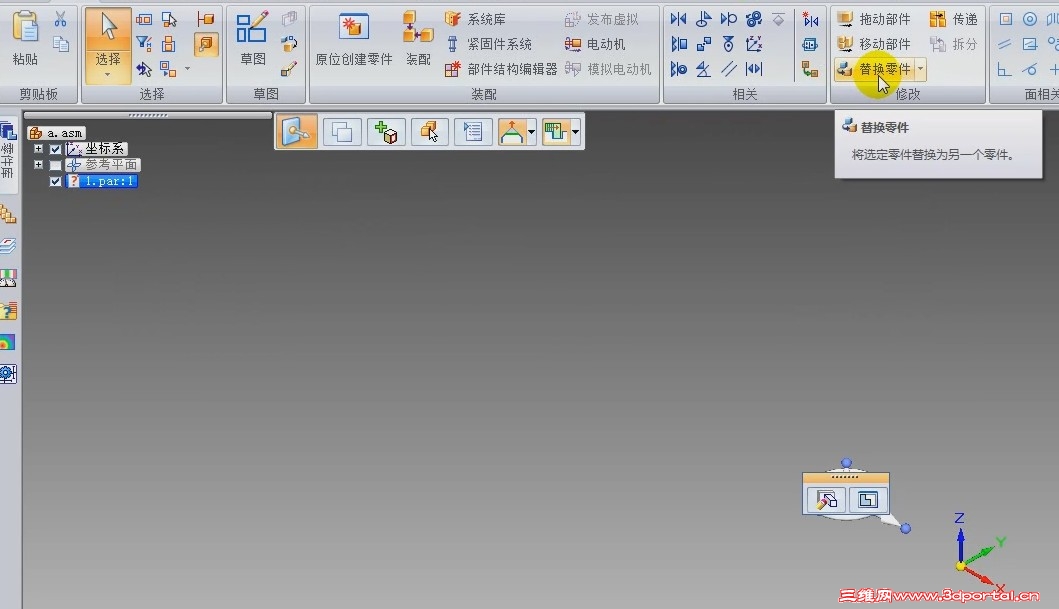Open 系统库 systems library

(475, 20)
